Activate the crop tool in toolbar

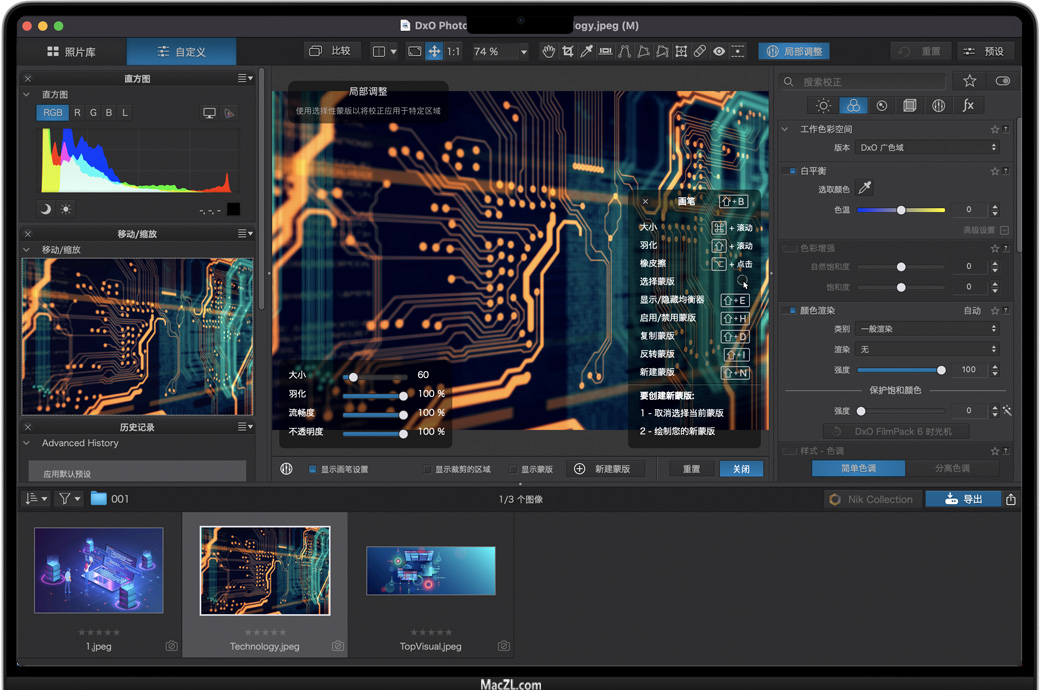coord(567,51)
